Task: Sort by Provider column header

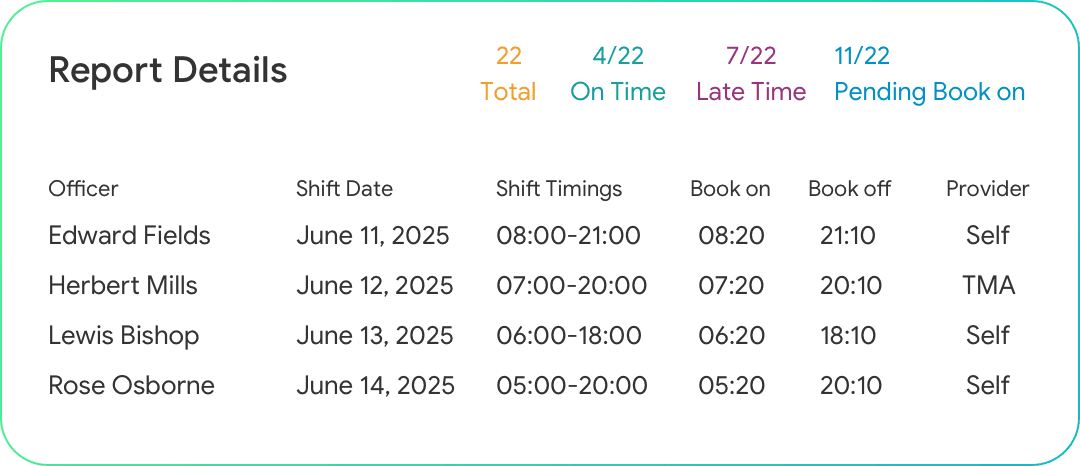Action: click(x=987, y=189)
